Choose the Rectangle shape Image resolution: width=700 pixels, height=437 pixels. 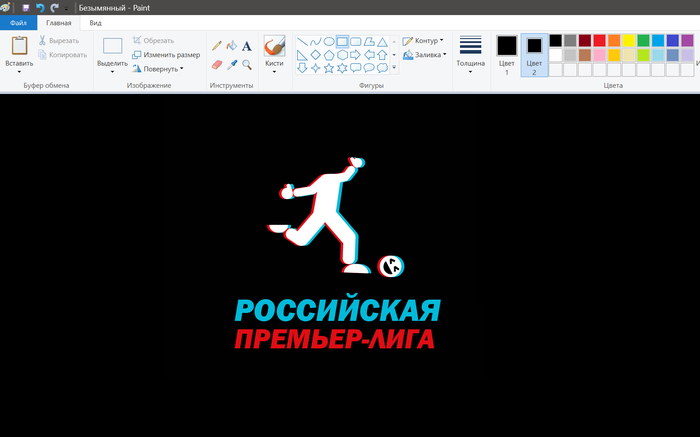pos(342,42)
